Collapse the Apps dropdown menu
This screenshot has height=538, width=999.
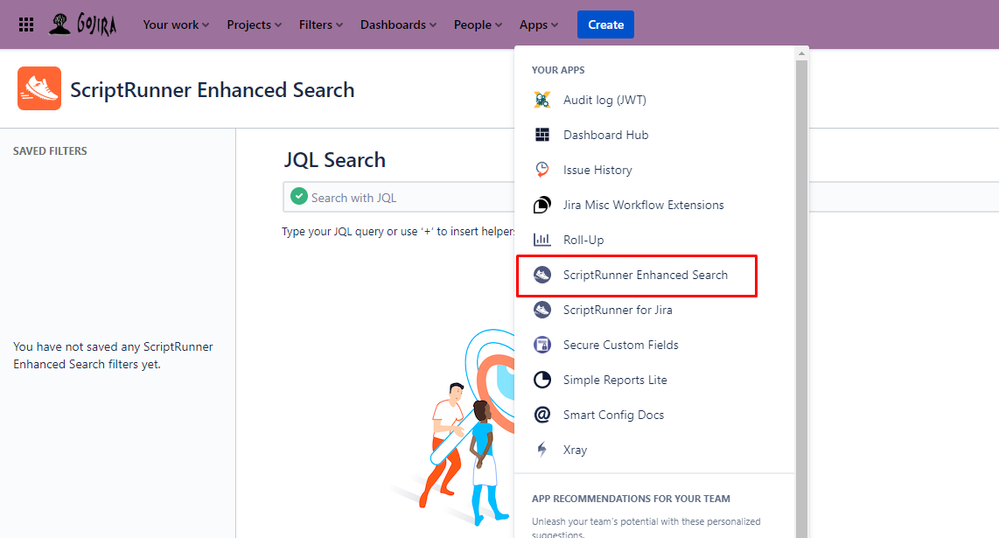tap(538, 25)
